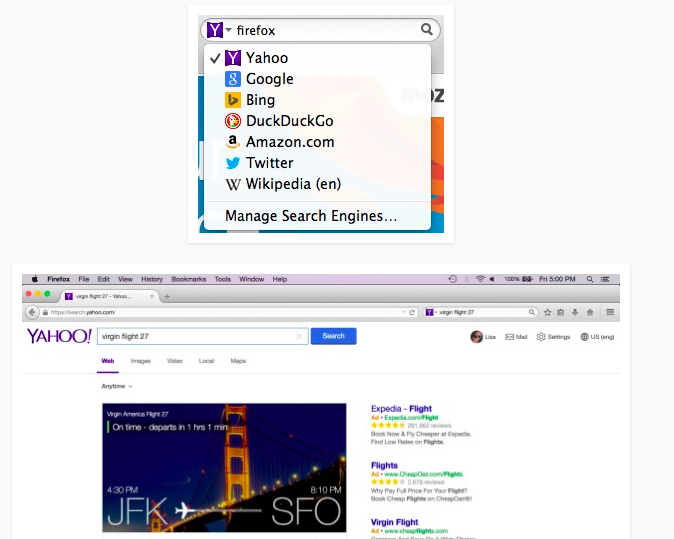Open the Notification Center icon

[605, 279]
